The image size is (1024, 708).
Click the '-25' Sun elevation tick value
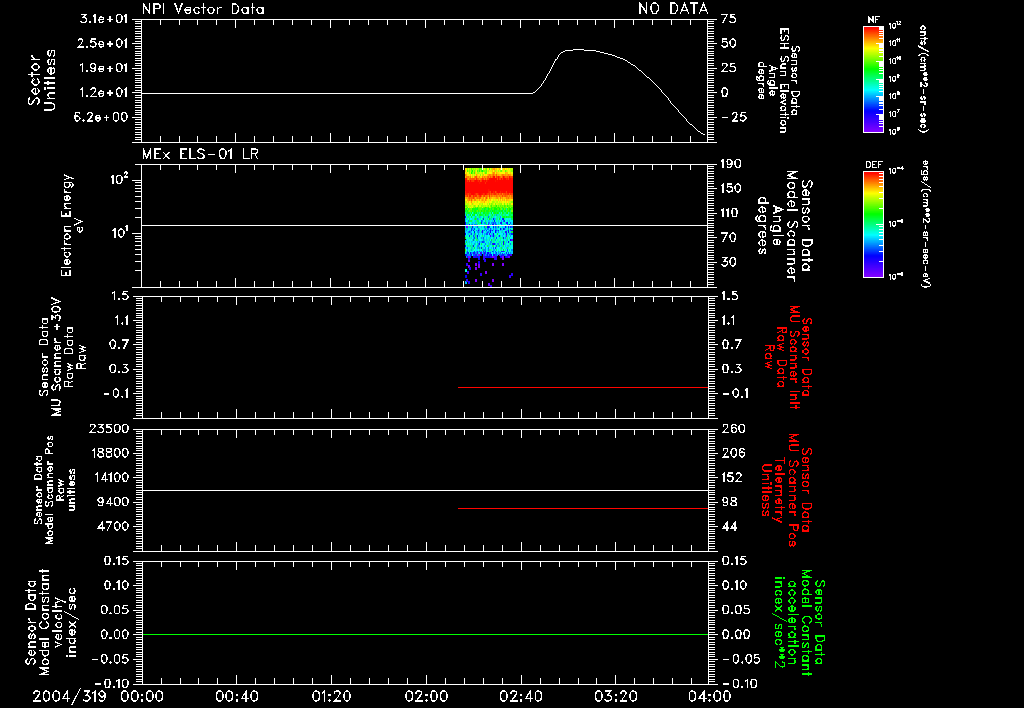[734, 117]
